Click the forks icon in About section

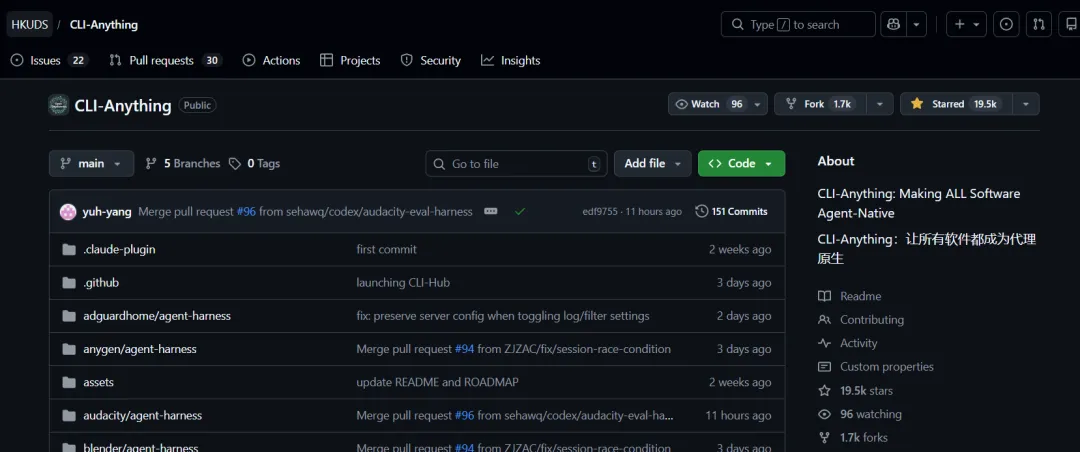click(824, 438)
